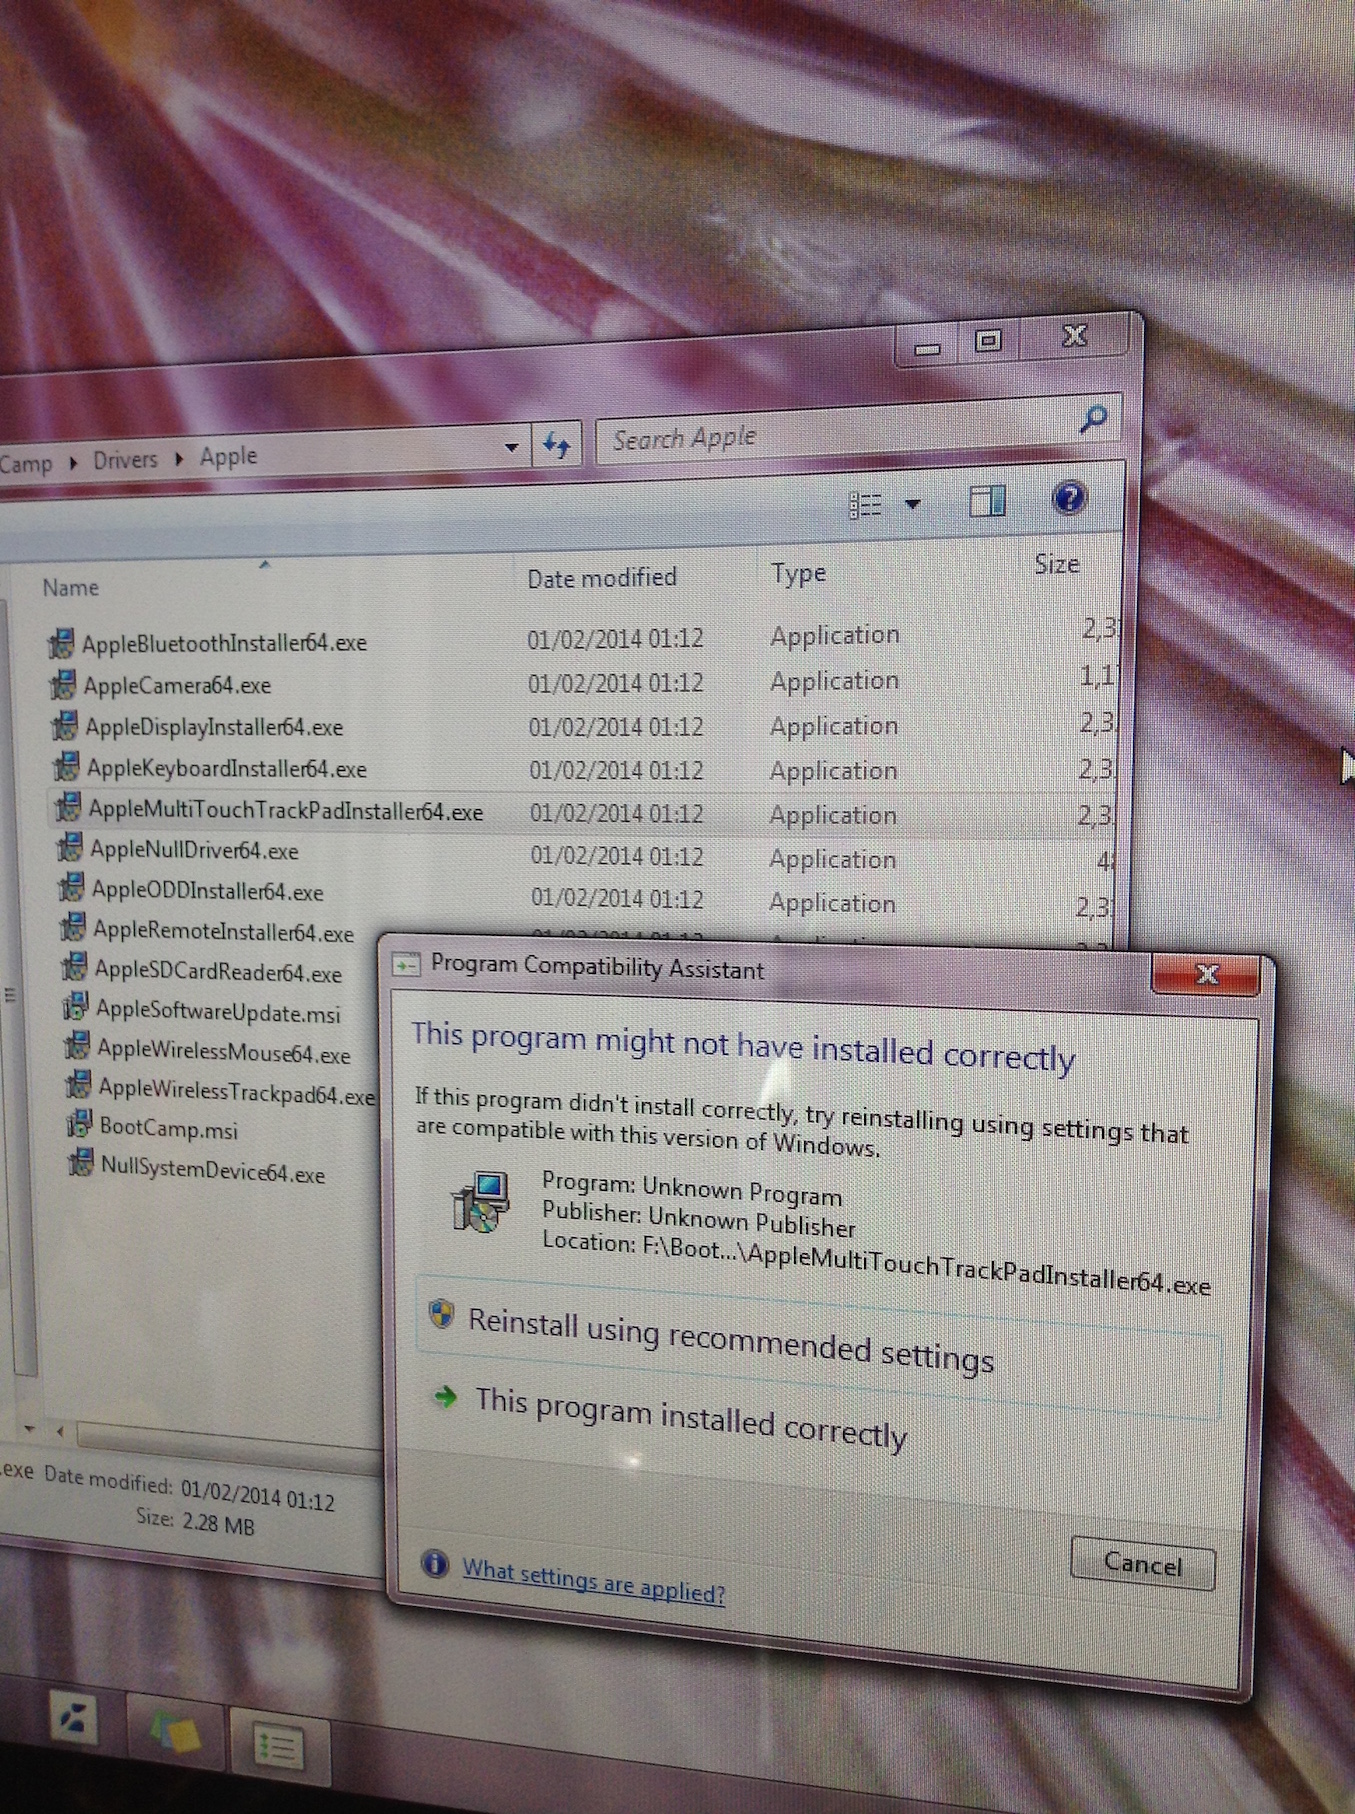Click AppleNullDriver64.exe file icon

click(69, 849)
